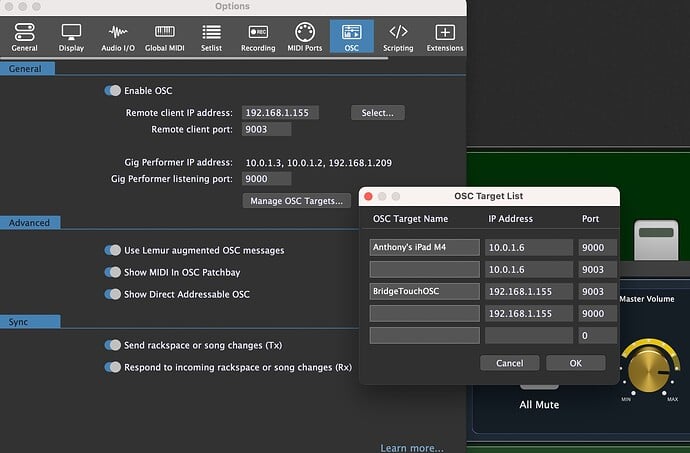Image resolution: width=690 pixels, height=453 pixels.
Task: Open the MIDI Ports settings
Action: [x=305, y=37]
